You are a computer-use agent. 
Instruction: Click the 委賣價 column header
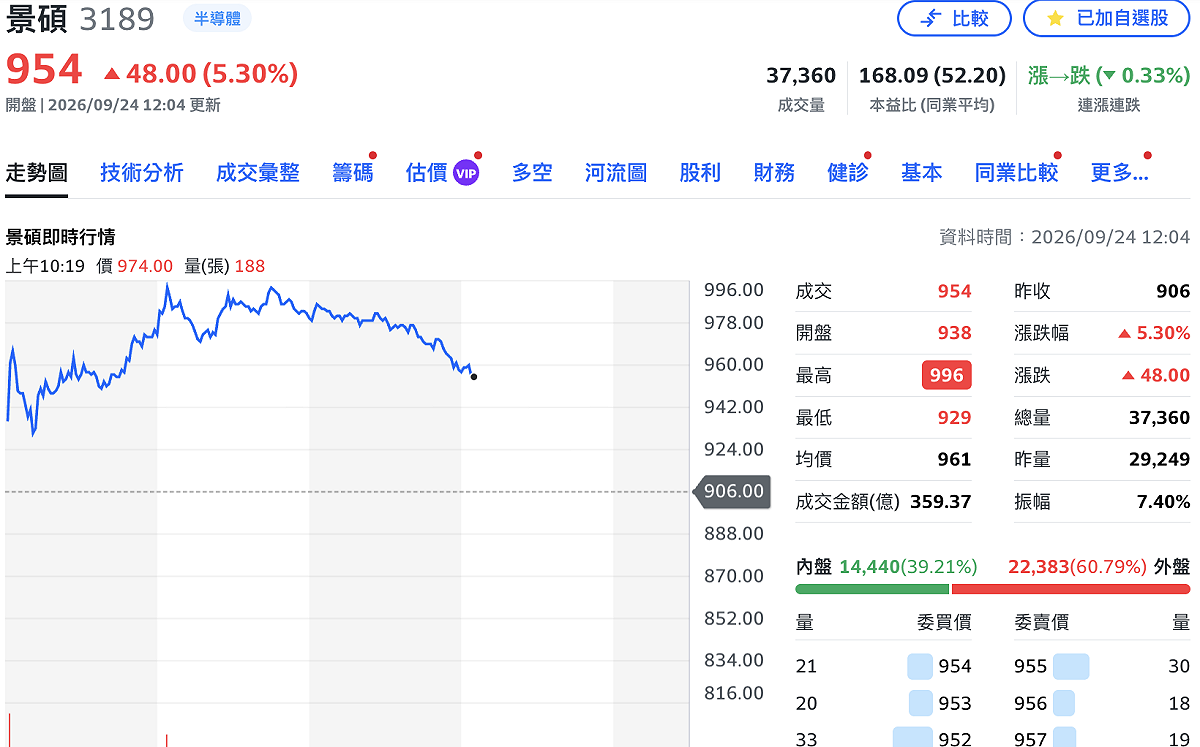(x=1041, y=622)
